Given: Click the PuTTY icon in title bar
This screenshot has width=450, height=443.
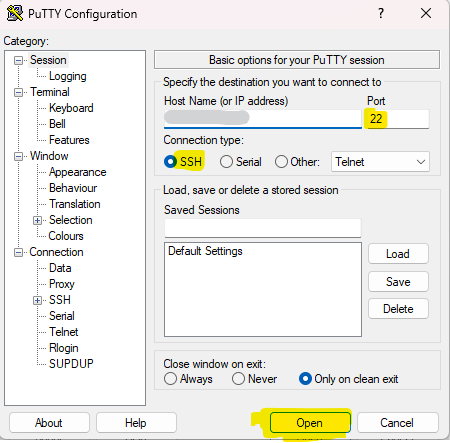Looking at the screenshot, I should pyautogui.click(x=15, y=13).
